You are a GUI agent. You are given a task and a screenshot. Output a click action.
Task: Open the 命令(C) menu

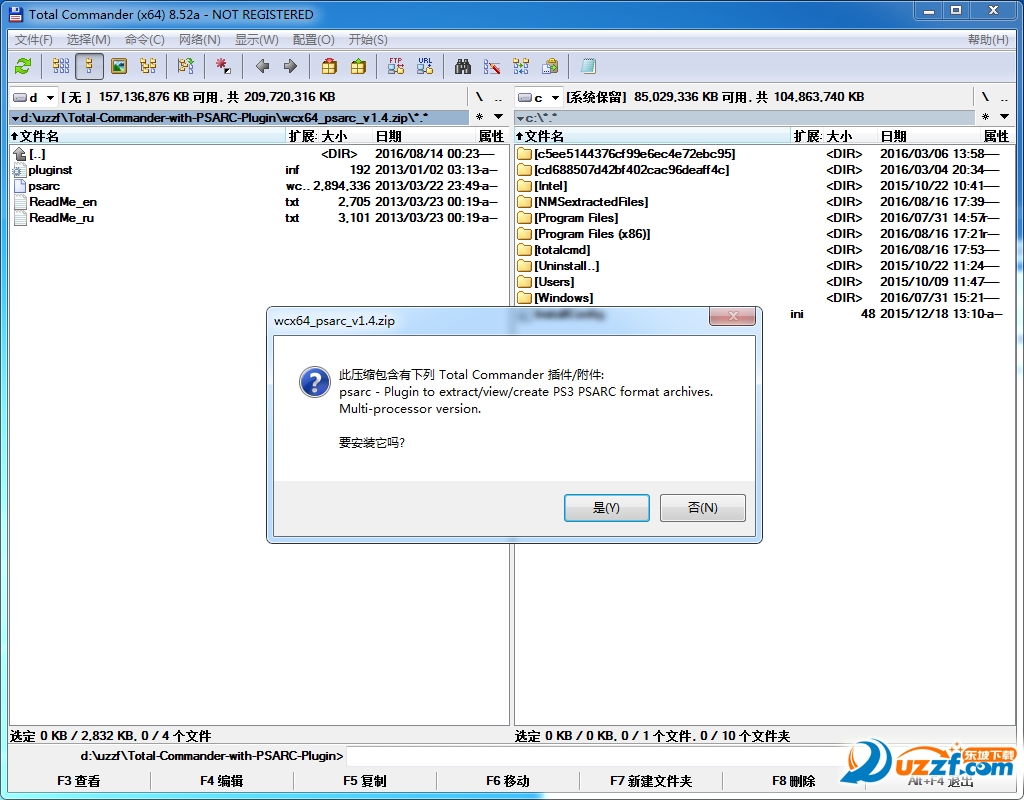click(x=144, y=40)
